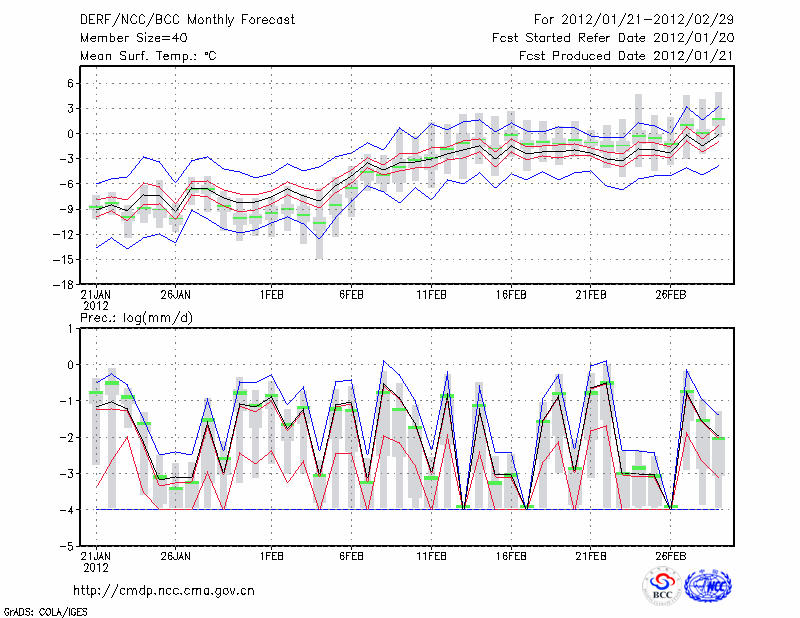Viewport: 800px width, 618px height.
Task: Click the BCC logo icon
Action: point(662,586)
